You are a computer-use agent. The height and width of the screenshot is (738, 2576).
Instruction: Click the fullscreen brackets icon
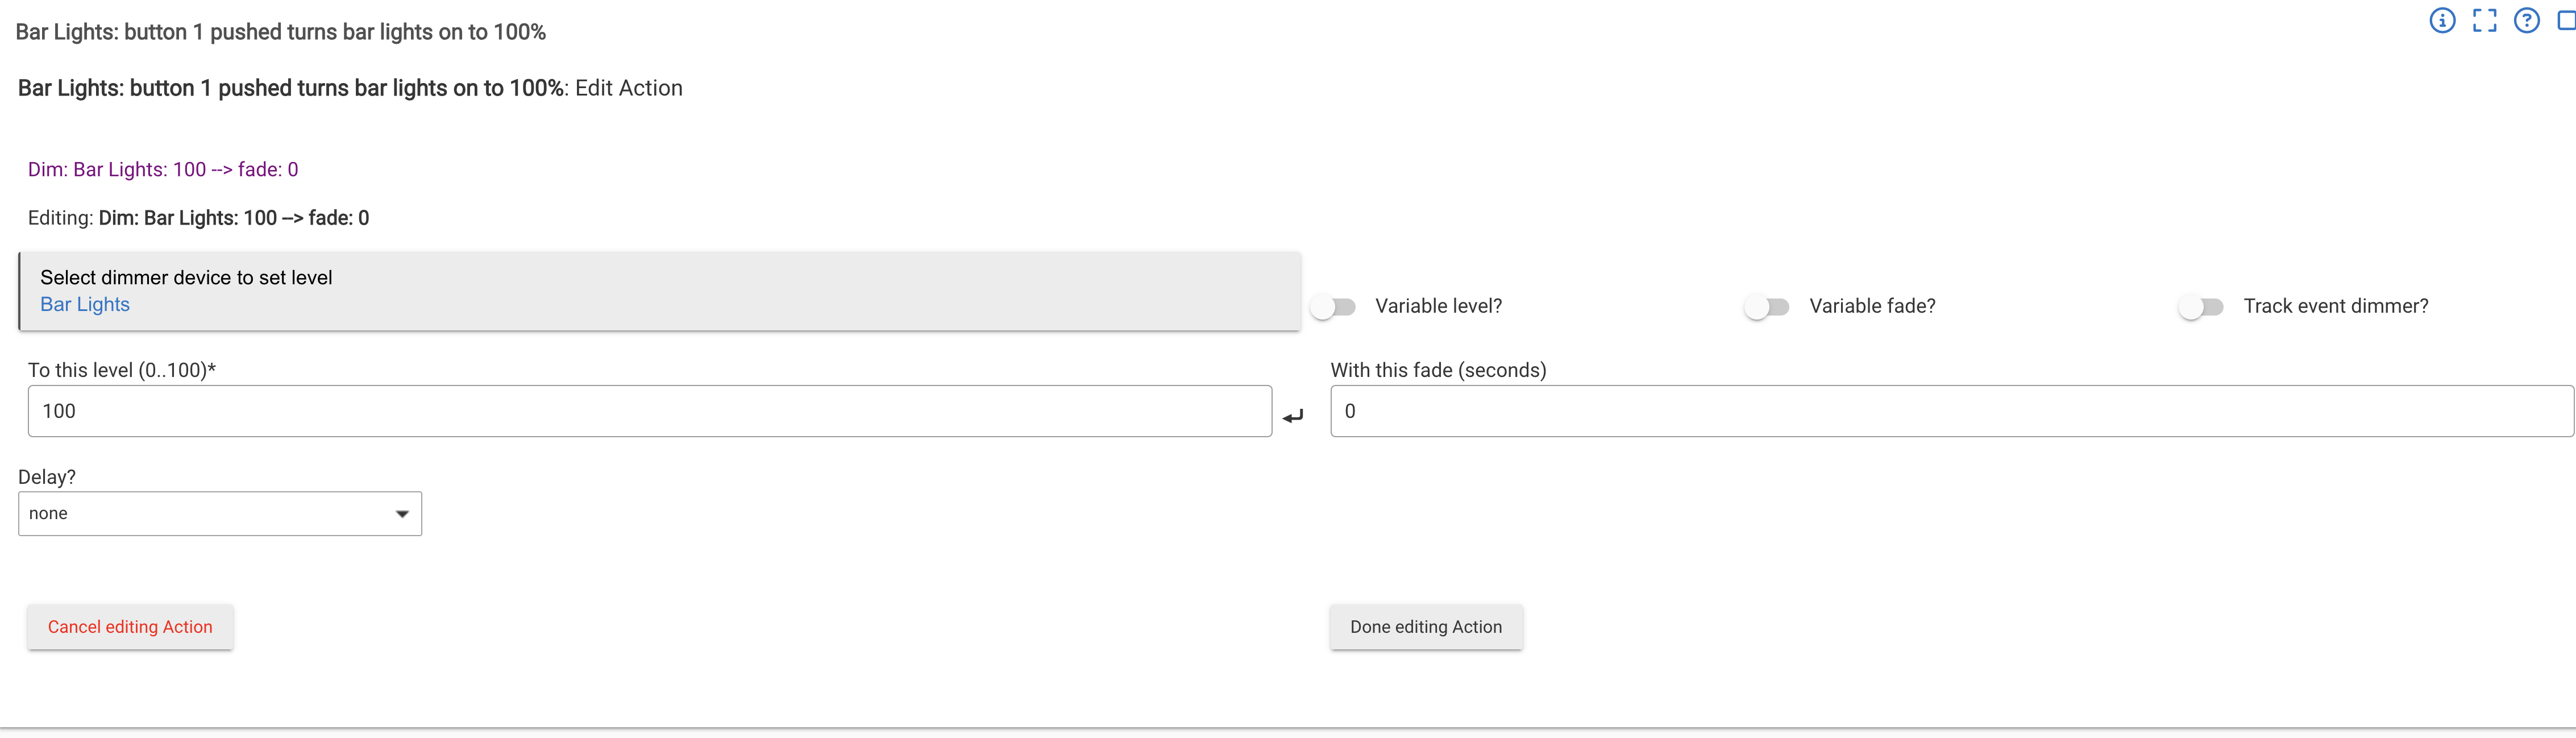click(2484, 21)
